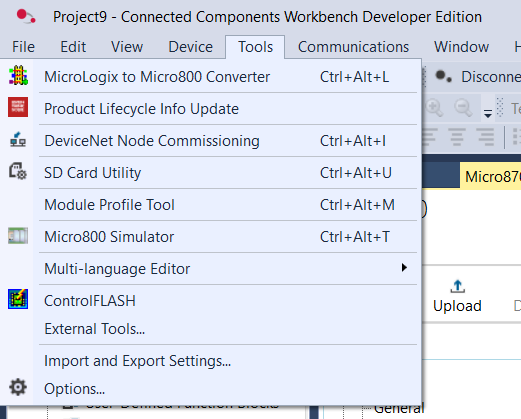Viewport: 521px width, 419px height.
Task: Select the Micro870 tab
Action: click(x=491, y=176)
